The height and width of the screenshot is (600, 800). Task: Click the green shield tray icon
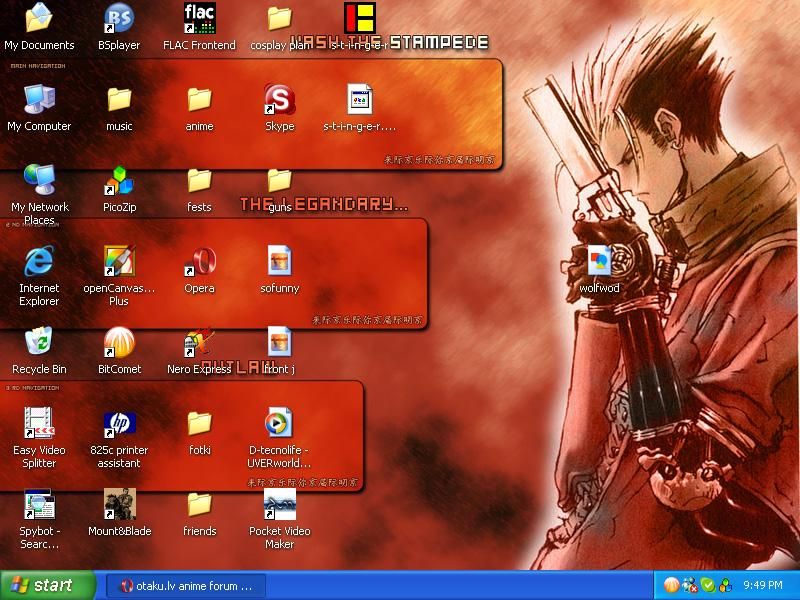(707, 585)
